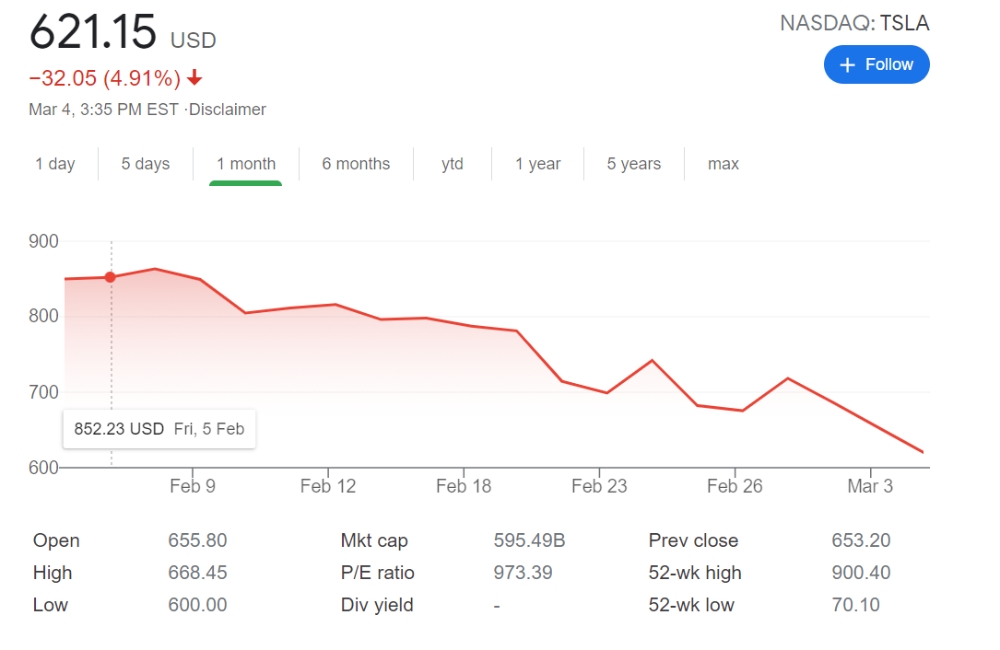Image resolution: width=1000 pixels, height=650 pixels.
Task: Click the USD currency label beside price
Action: pyautogui.click(x=193, y=40)
